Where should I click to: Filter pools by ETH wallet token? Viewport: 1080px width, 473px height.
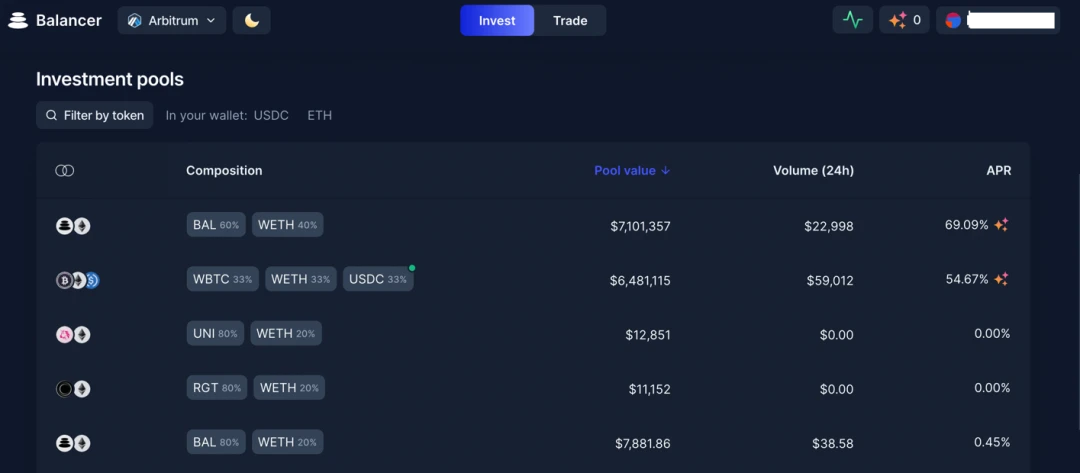(320, 116)
